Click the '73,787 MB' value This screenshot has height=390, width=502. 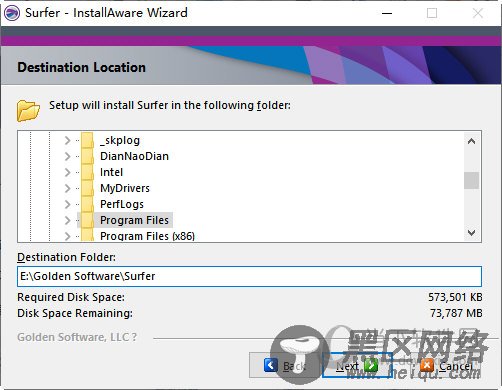point(456,313)
